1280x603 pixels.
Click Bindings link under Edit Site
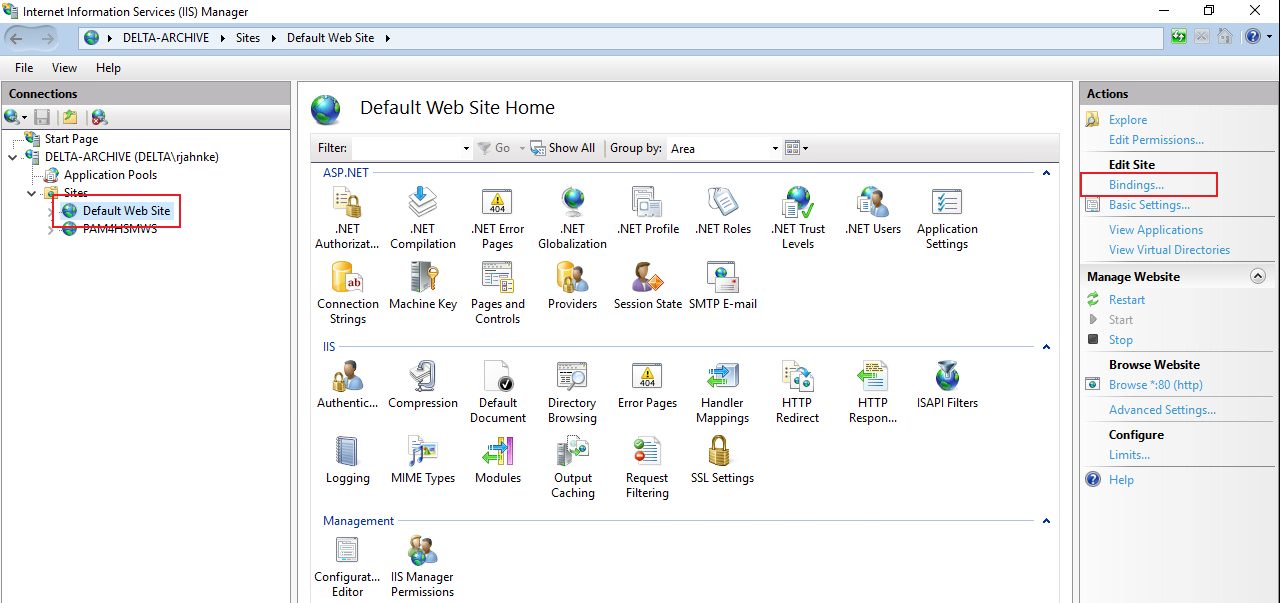coord(1136,185)
